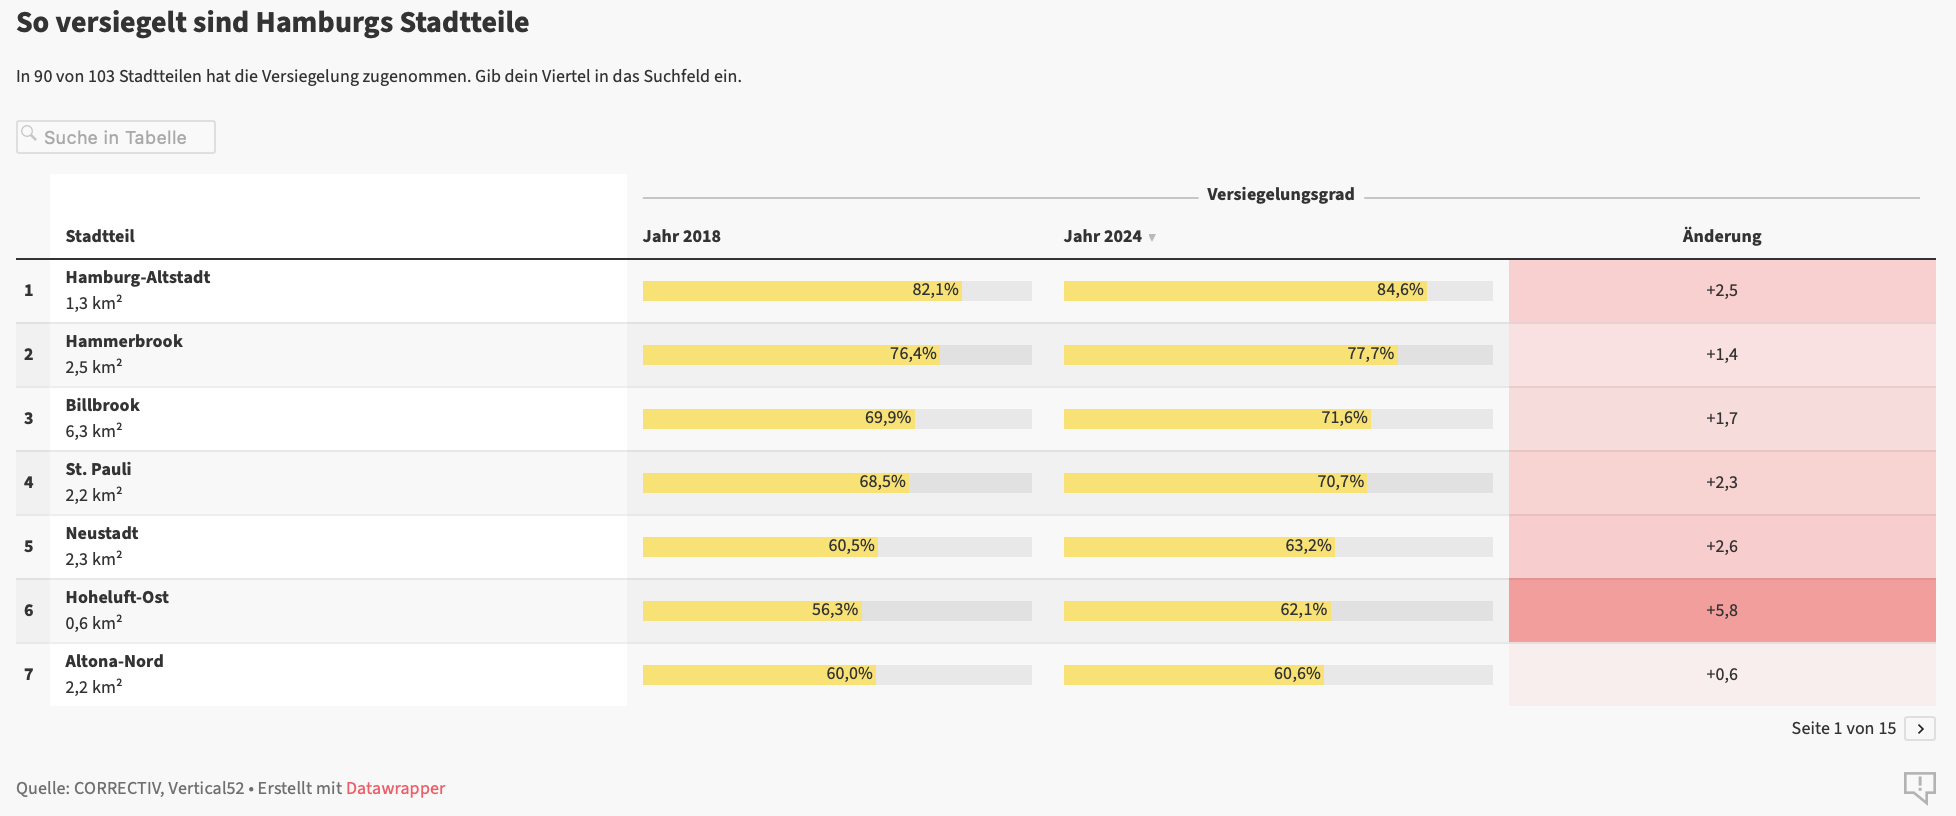Click Hammerbrook 2018 bar showing 76,4%
This screenshot has height=816, width=1956.
[x=790, y=354]
